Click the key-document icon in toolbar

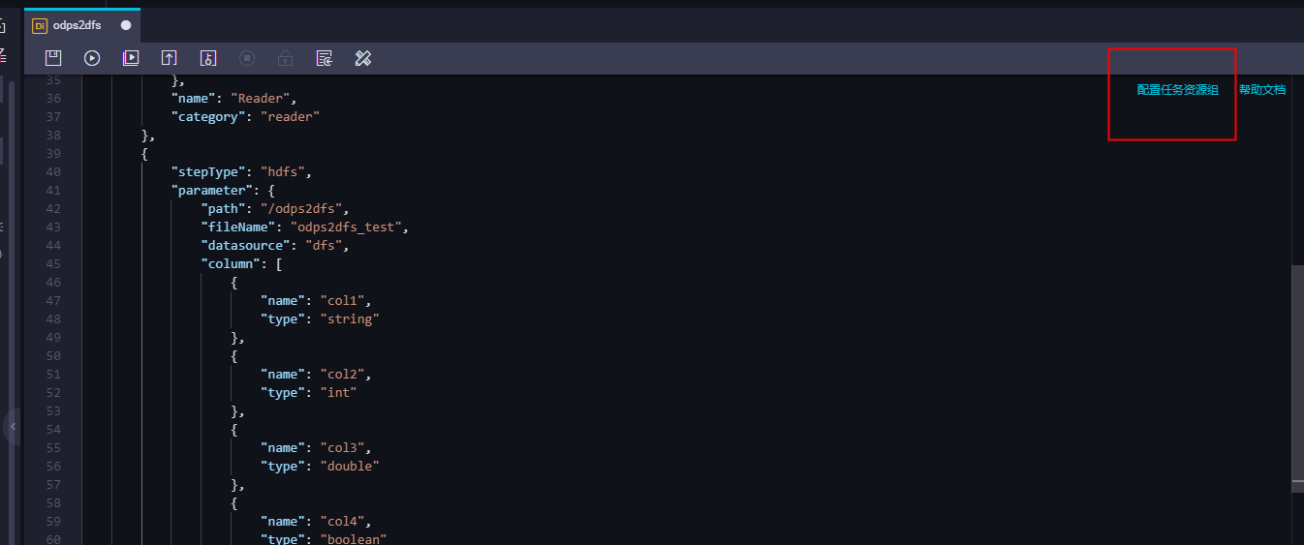(x=208, y=58)
